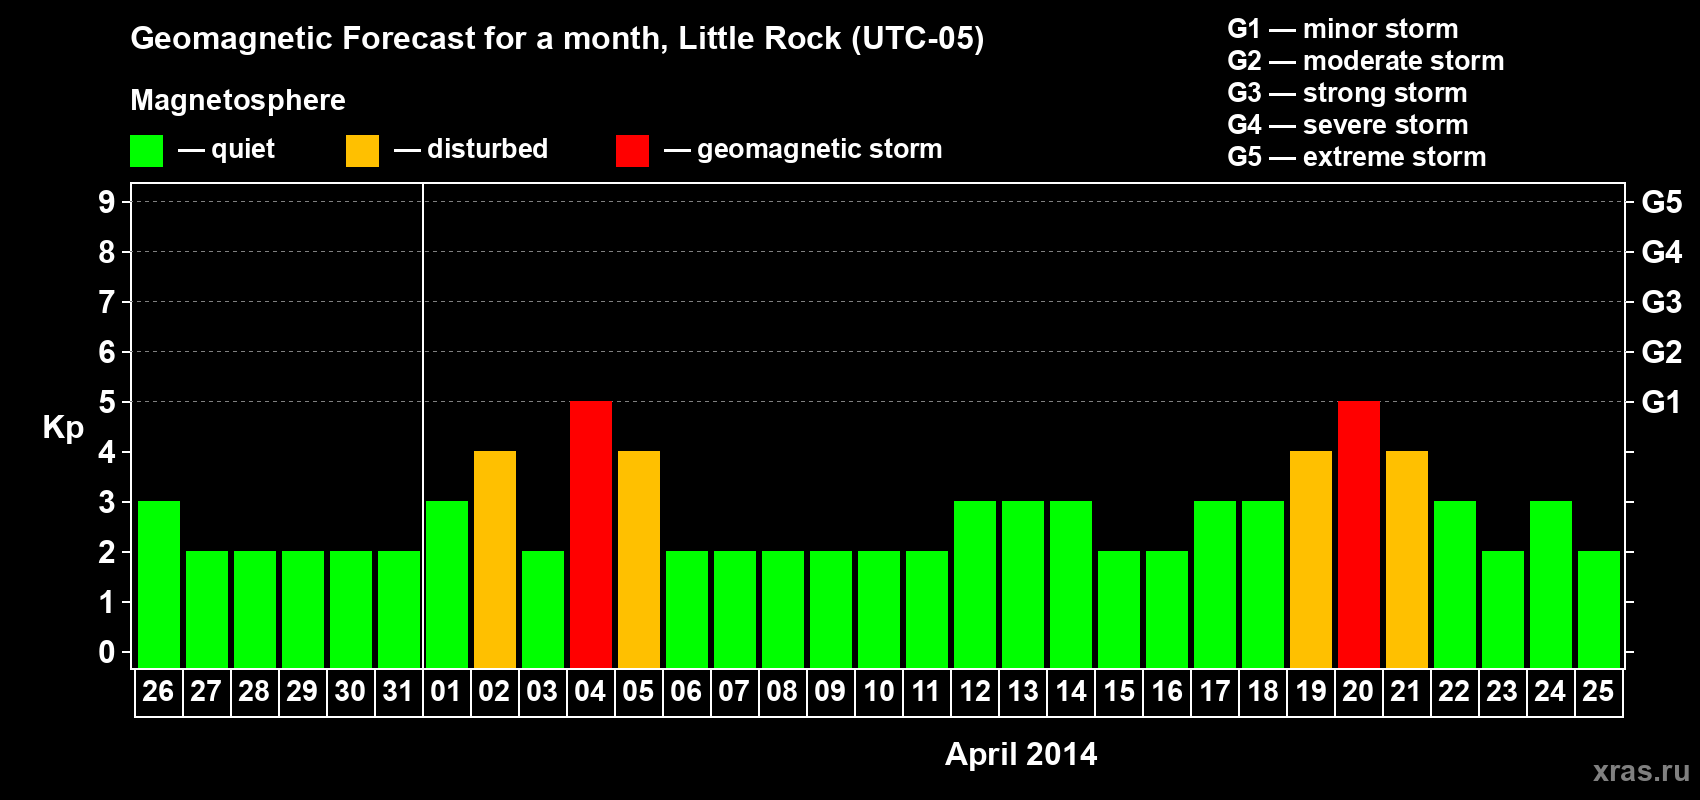This screenshot has height=800, width=1700.
Task: Click date label 15 on the axis
Action: (1118, 691)
